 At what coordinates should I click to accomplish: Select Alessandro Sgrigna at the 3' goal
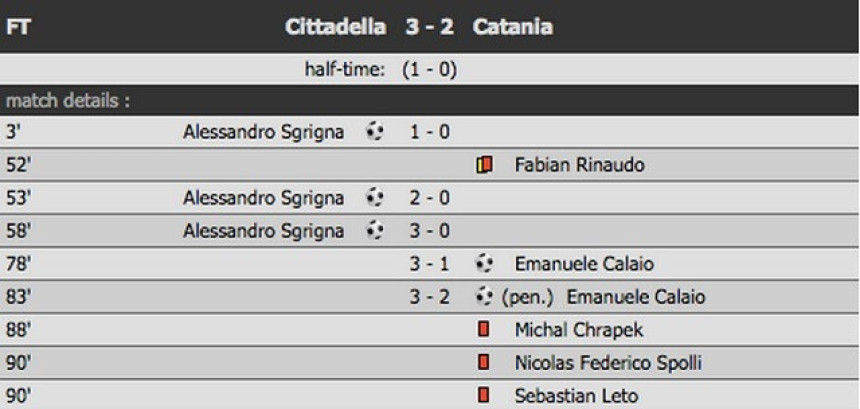click(263, 132)
